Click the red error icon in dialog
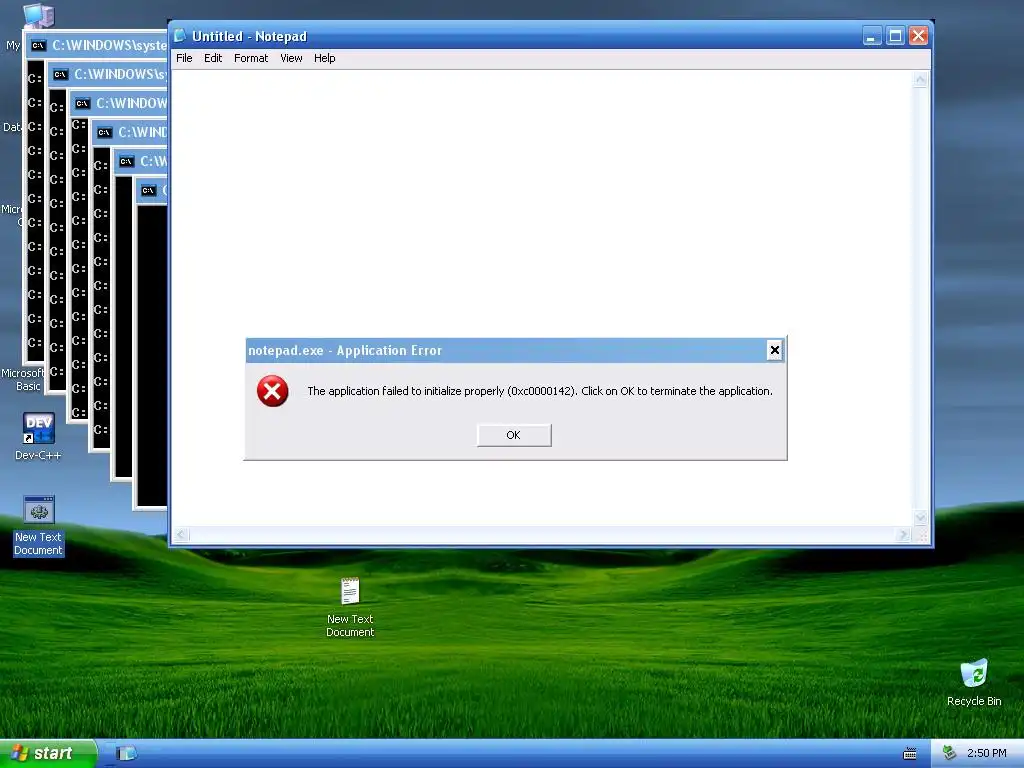 [272, 391]
